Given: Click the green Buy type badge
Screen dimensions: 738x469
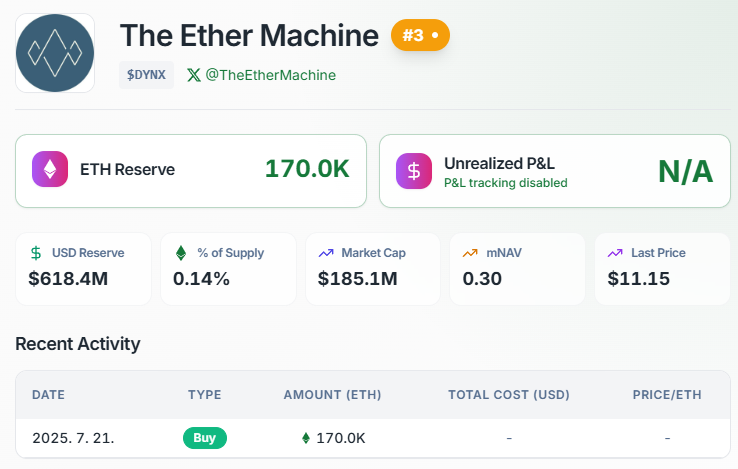Looking at the screenshot, I should pos(205,438).
